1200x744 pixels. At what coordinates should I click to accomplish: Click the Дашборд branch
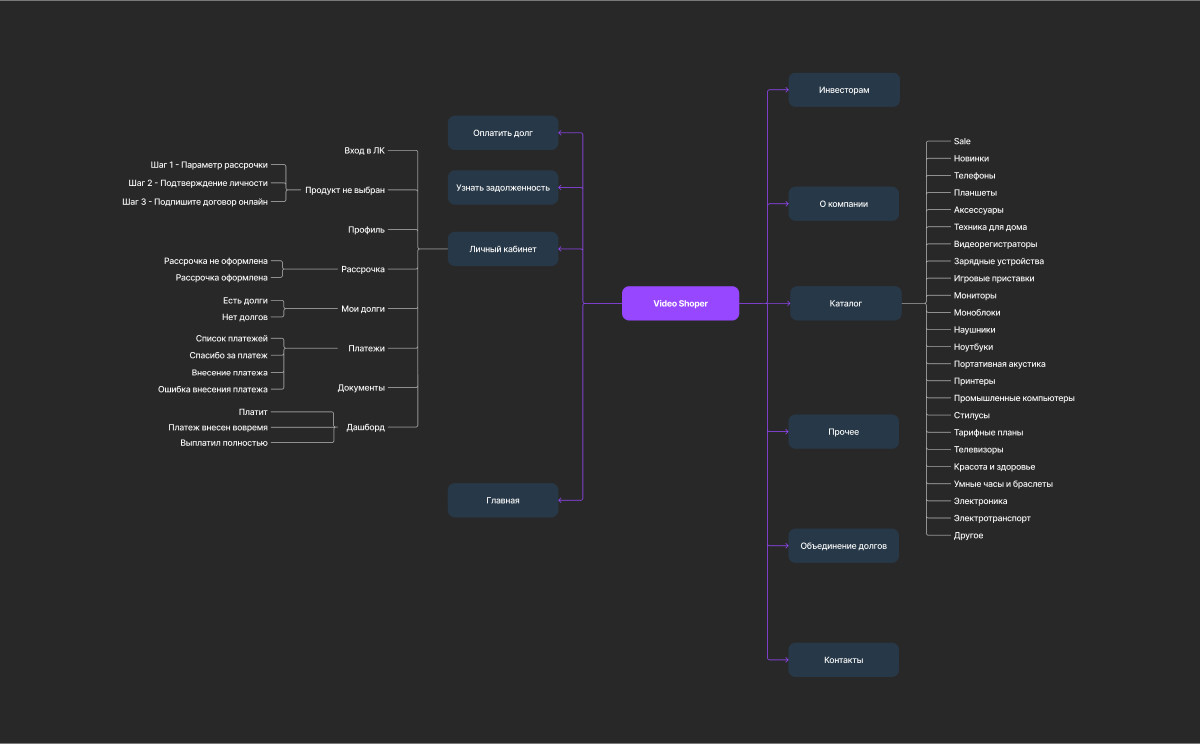366,427
